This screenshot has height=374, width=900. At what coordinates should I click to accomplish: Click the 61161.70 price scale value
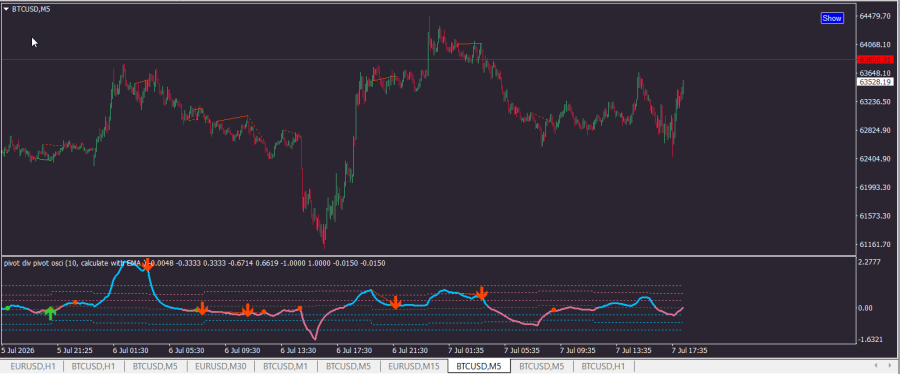tap(875, 245)
